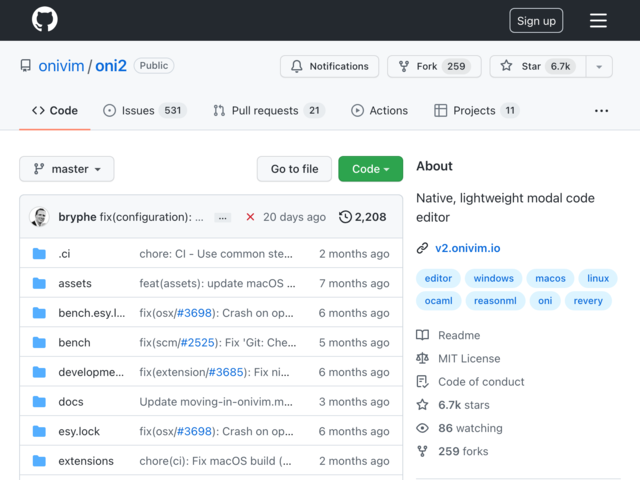Switch to the Code tab
The width and height of the screenshot is (640, 480).
(x=55, y=111)
